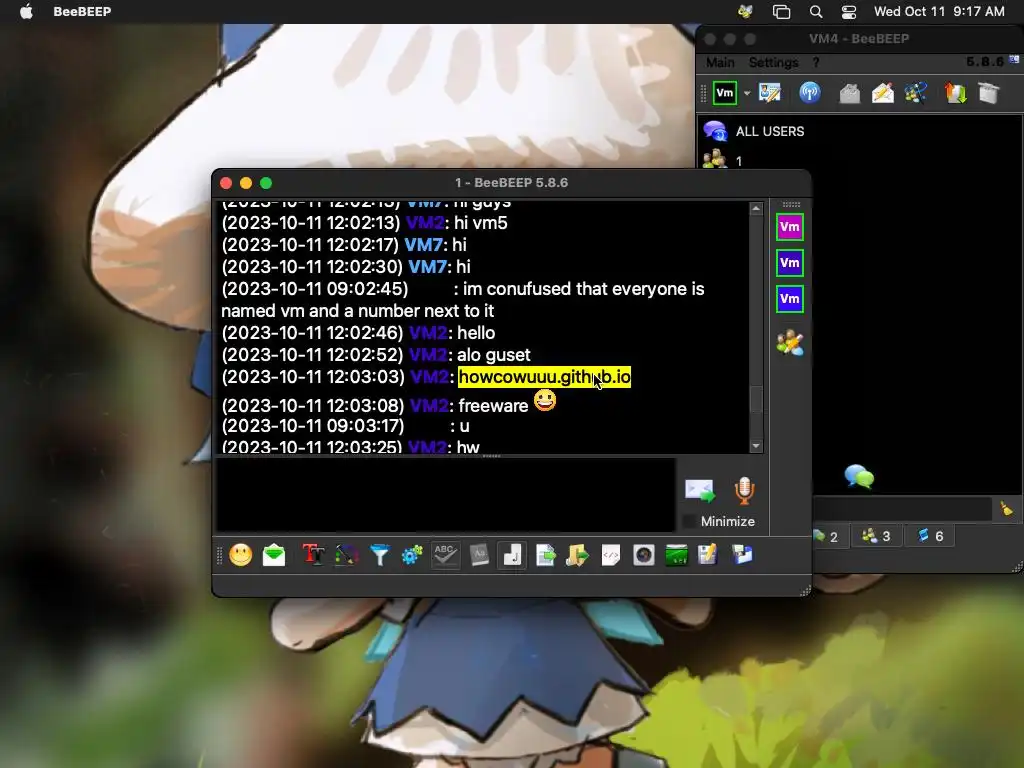Click into the chat message input box
This screenshot has width=1024, height=768.
[445, 495]
